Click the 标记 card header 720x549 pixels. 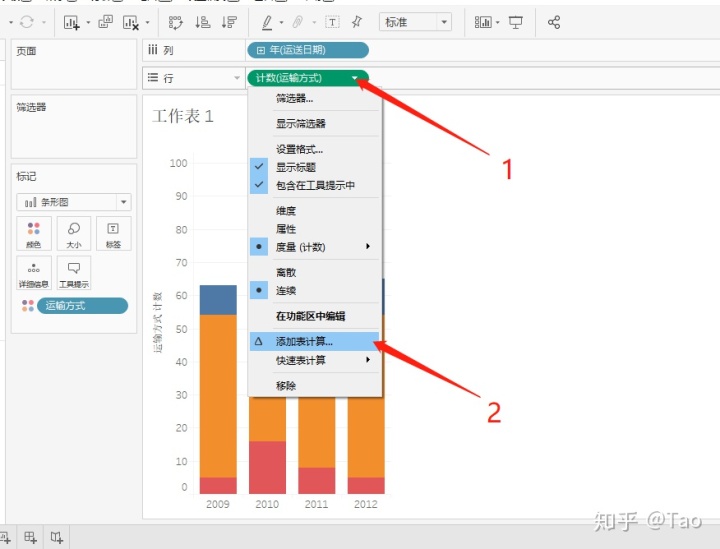tap(26, 176)
